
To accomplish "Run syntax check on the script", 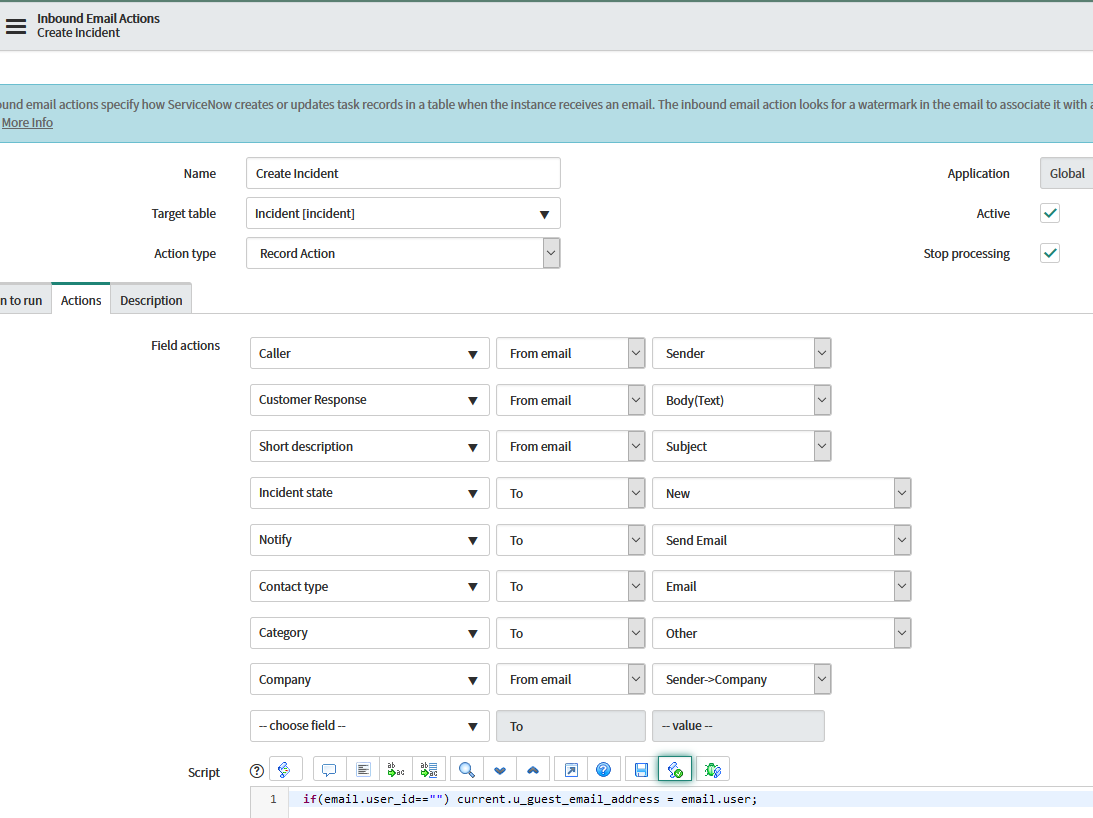I will pos(674,768).
